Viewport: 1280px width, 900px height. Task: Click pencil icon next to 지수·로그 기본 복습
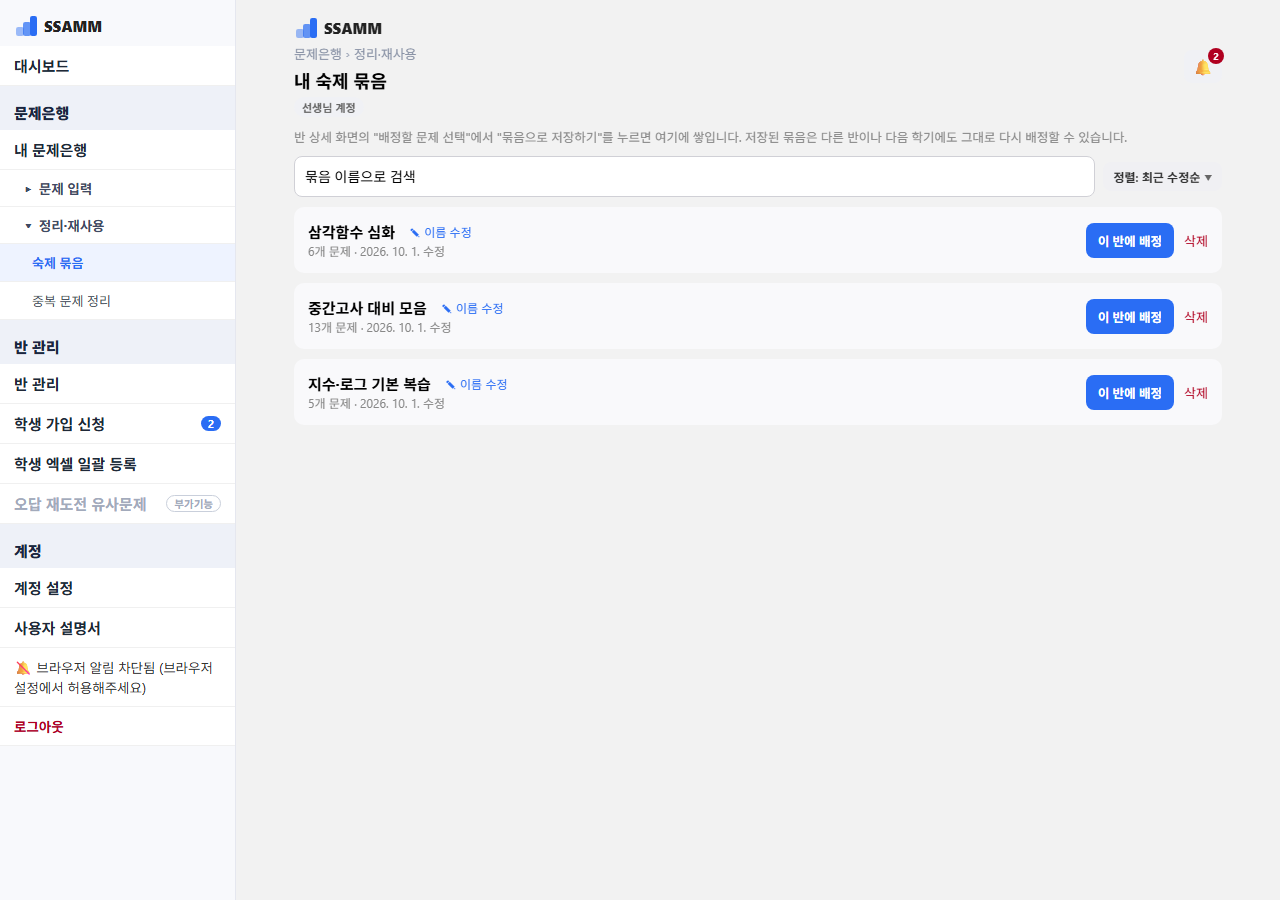[451, 384]
